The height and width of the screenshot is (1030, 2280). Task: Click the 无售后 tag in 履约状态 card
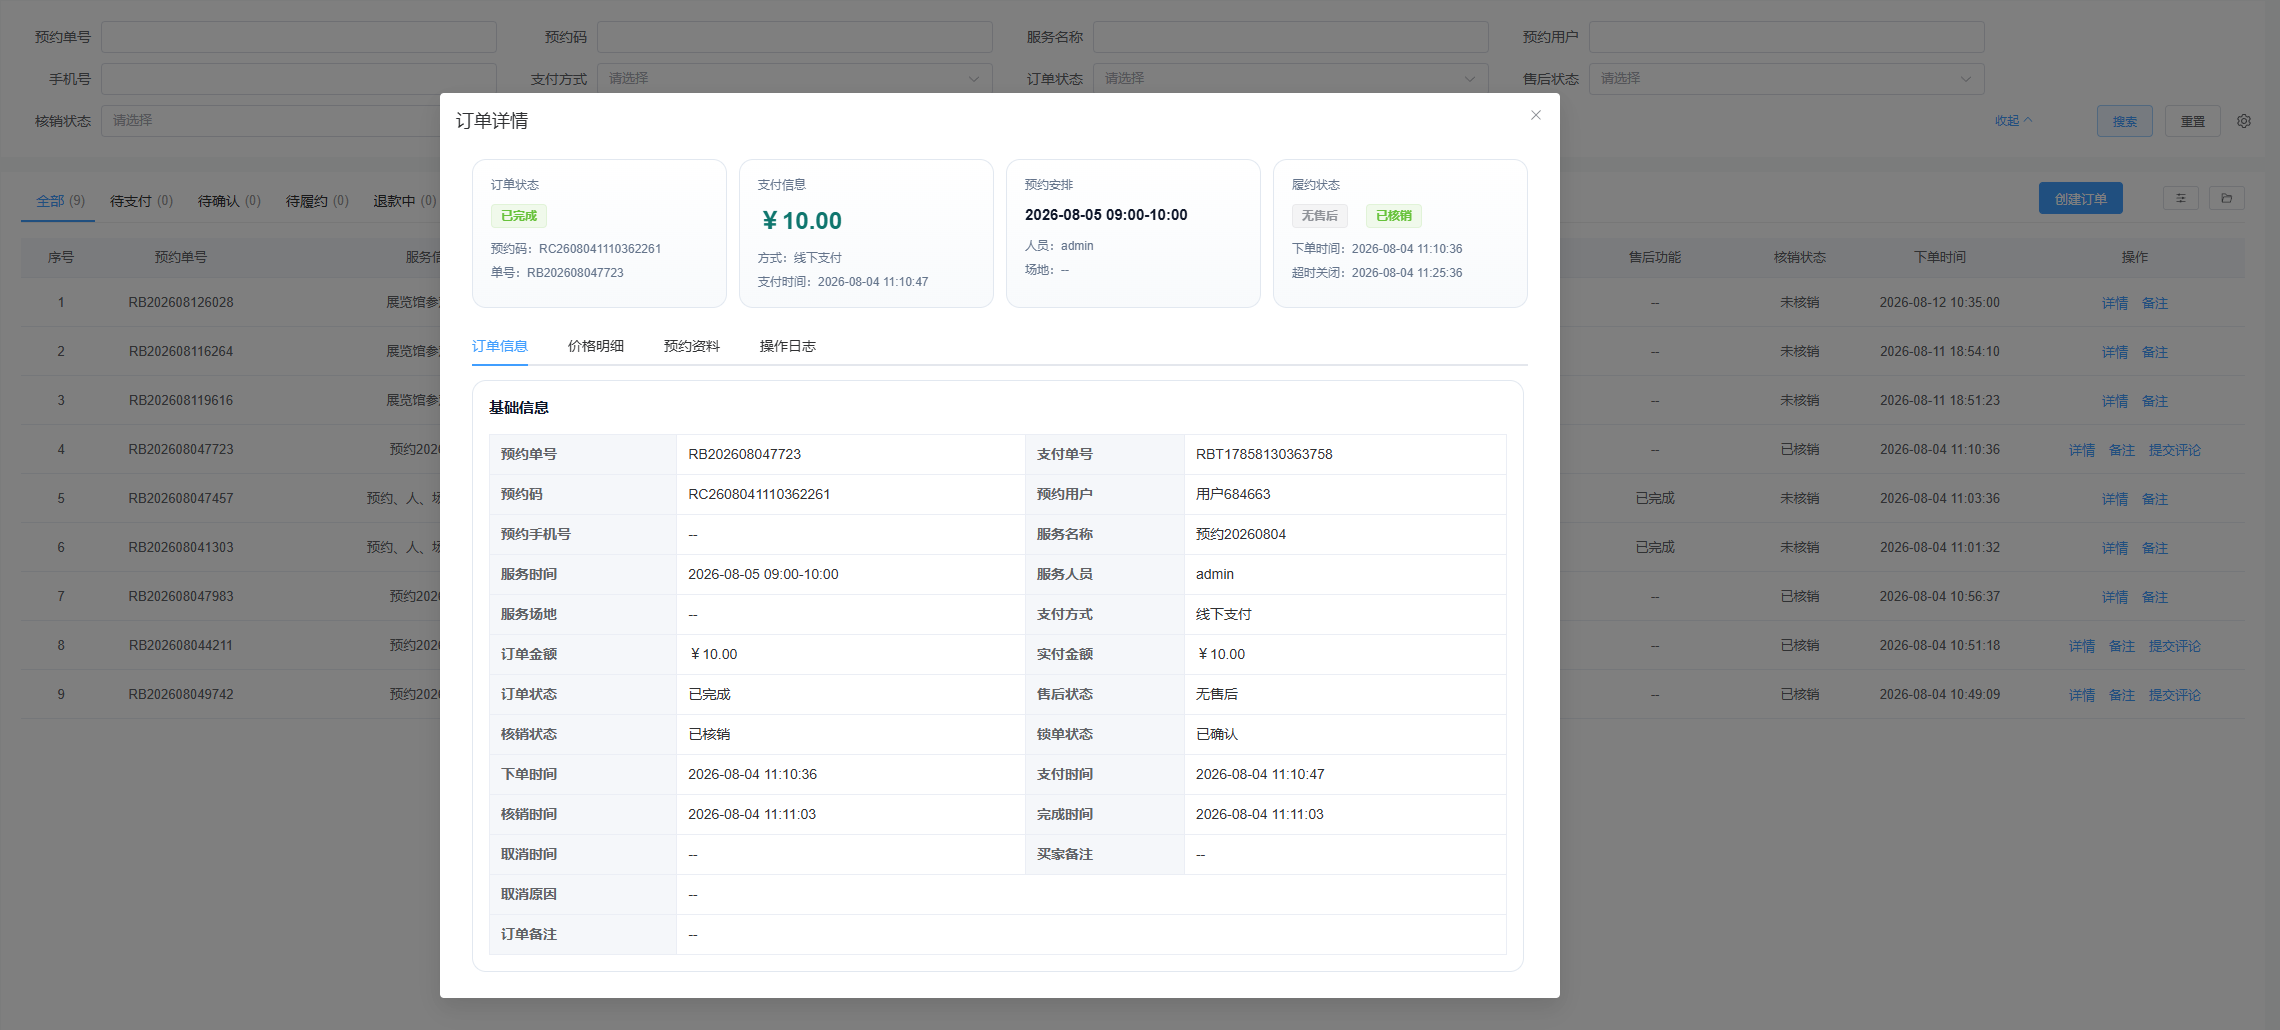1319,216
